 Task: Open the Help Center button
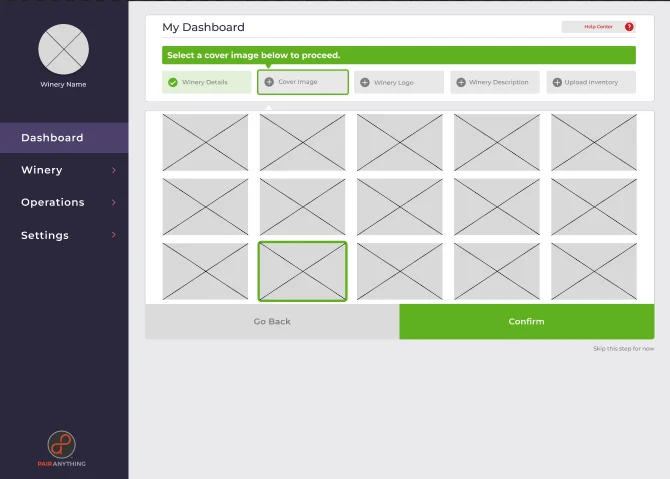[x=599, y=27]
